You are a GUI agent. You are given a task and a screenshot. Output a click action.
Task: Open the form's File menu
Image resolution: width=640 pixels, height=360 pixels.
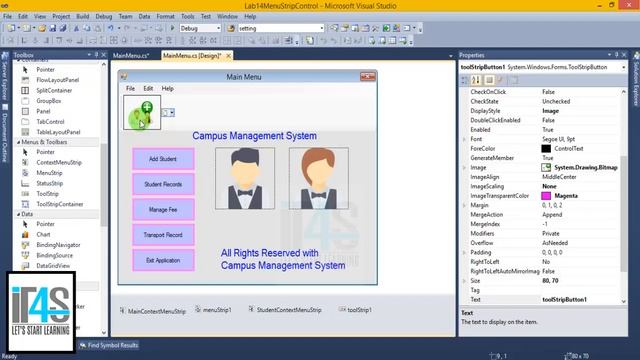point(130,88)
